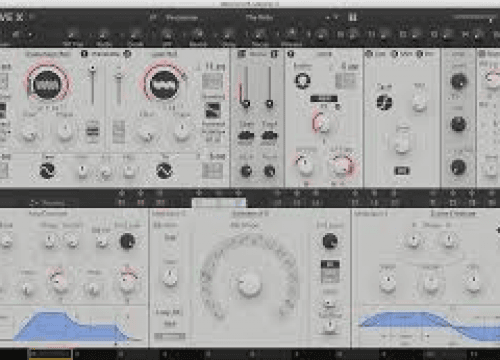Screen dimensions: 500x360
Task: Open the routing grid beside oscillator two's display
Action: tap(212, 81)
